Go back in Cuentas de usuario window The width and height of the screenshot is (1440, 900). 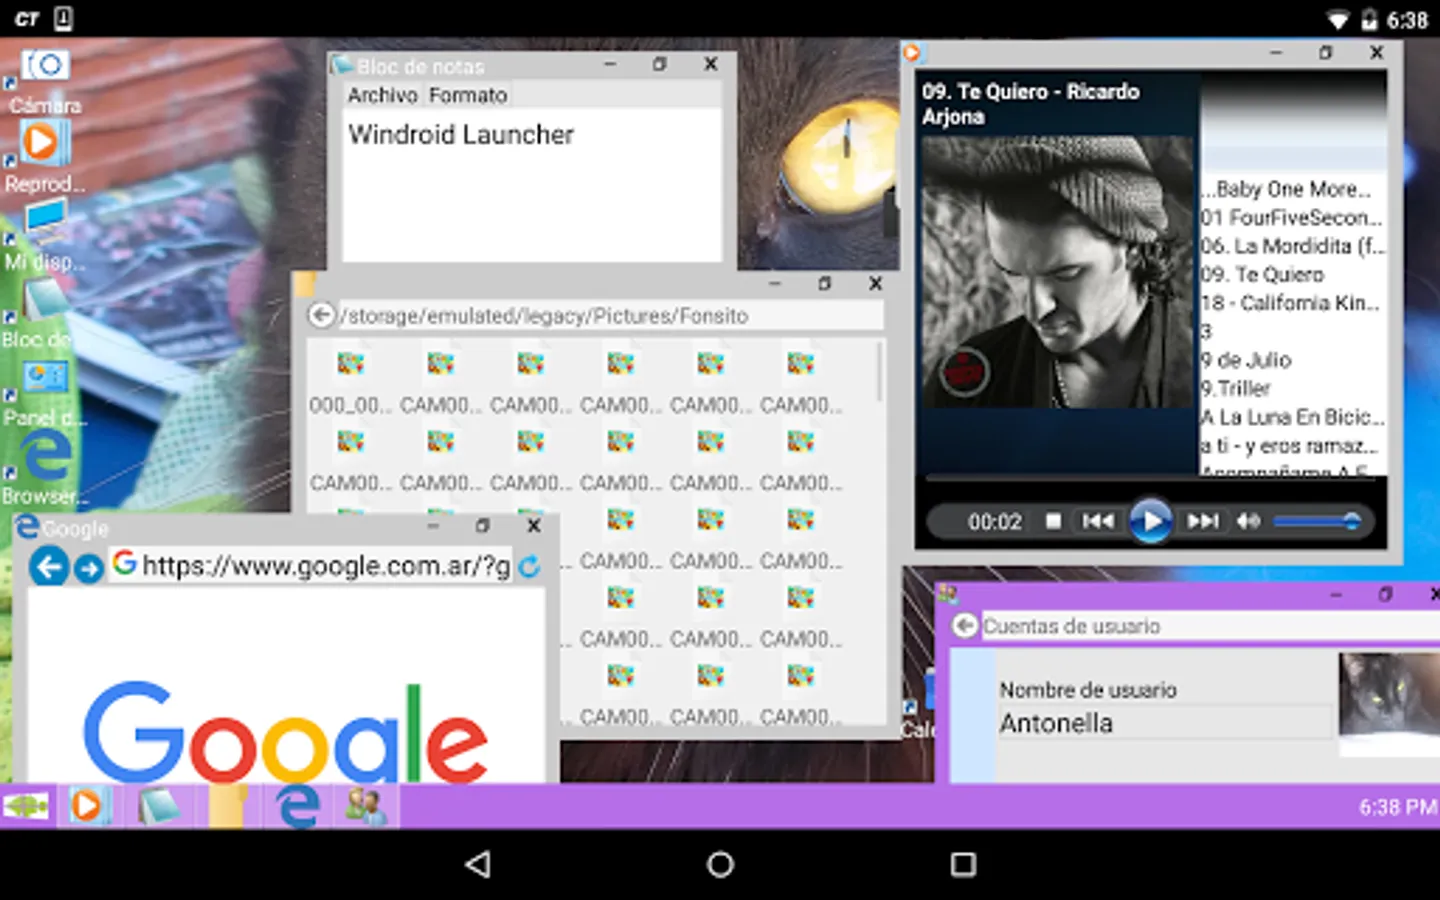coord(964,626)
